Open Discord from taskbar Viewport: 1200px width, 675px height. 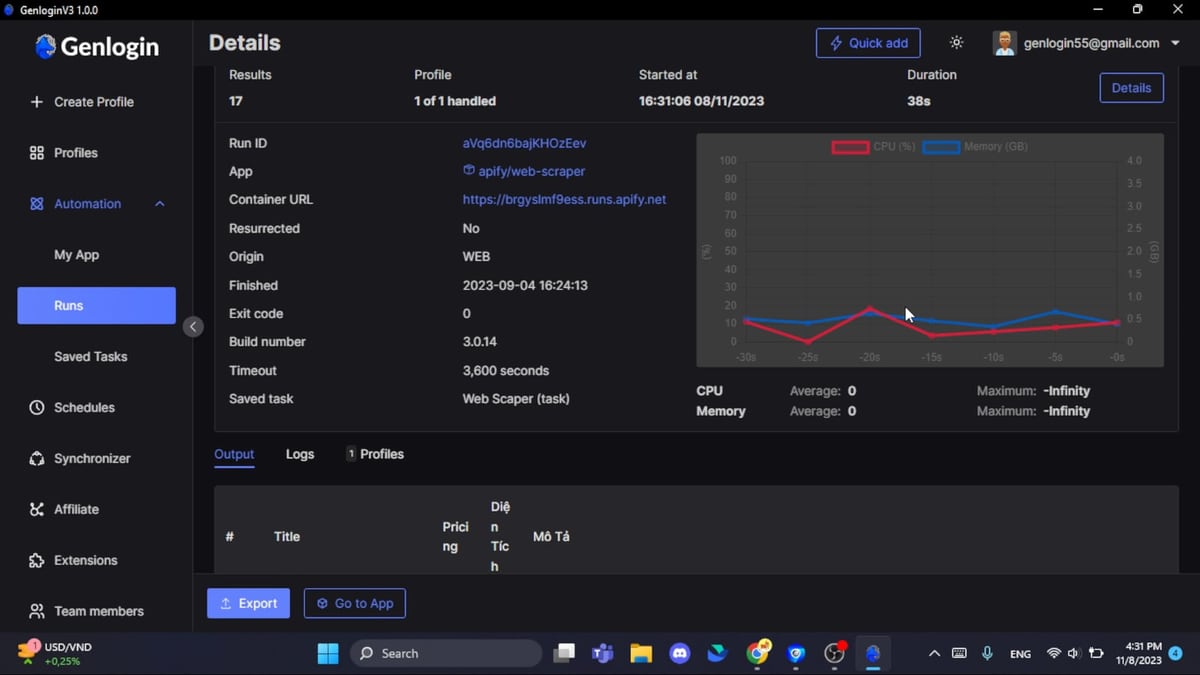pos(680,654)
